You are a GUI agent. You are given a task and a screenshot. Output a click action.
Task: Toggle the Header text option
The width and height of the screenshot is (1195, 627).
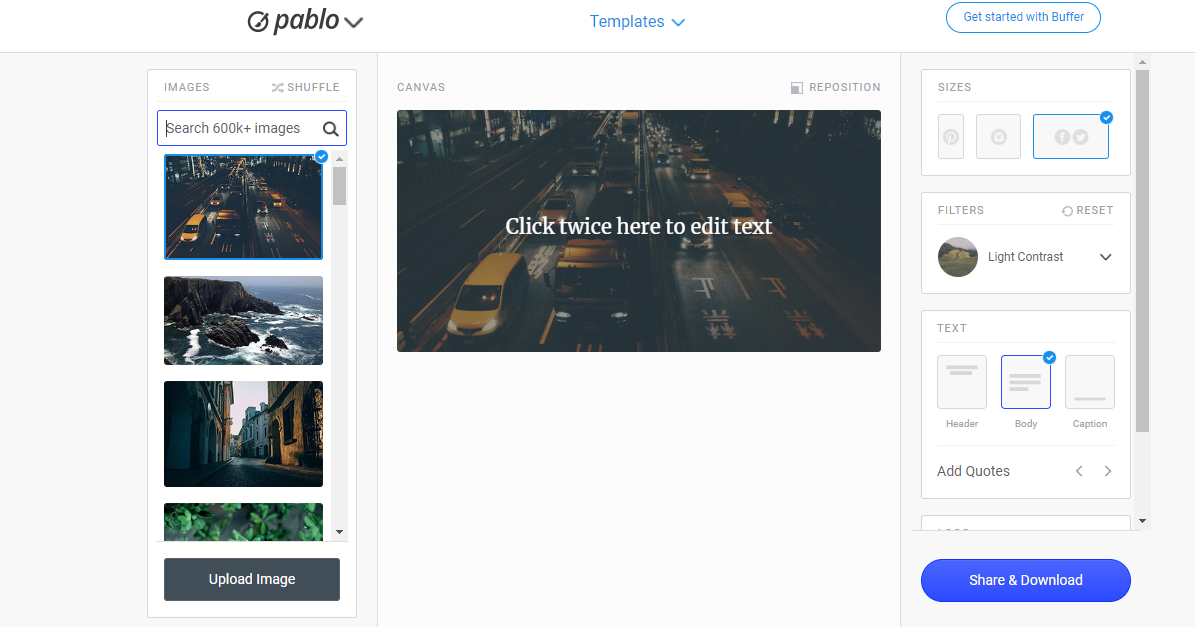961,381
